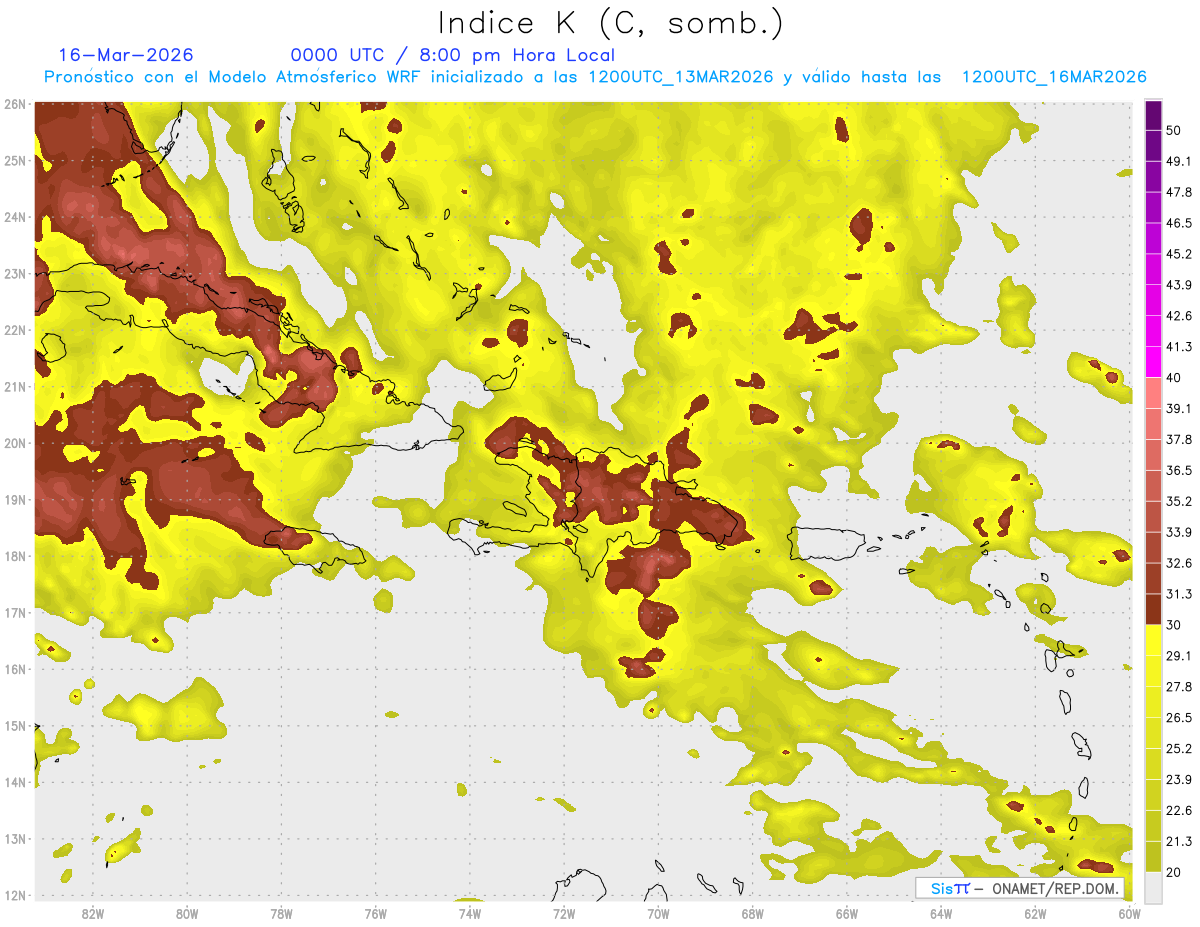Click the '66W' longitude label
Viewport: 1200px width, 927px height.
[x=847, y=913]
